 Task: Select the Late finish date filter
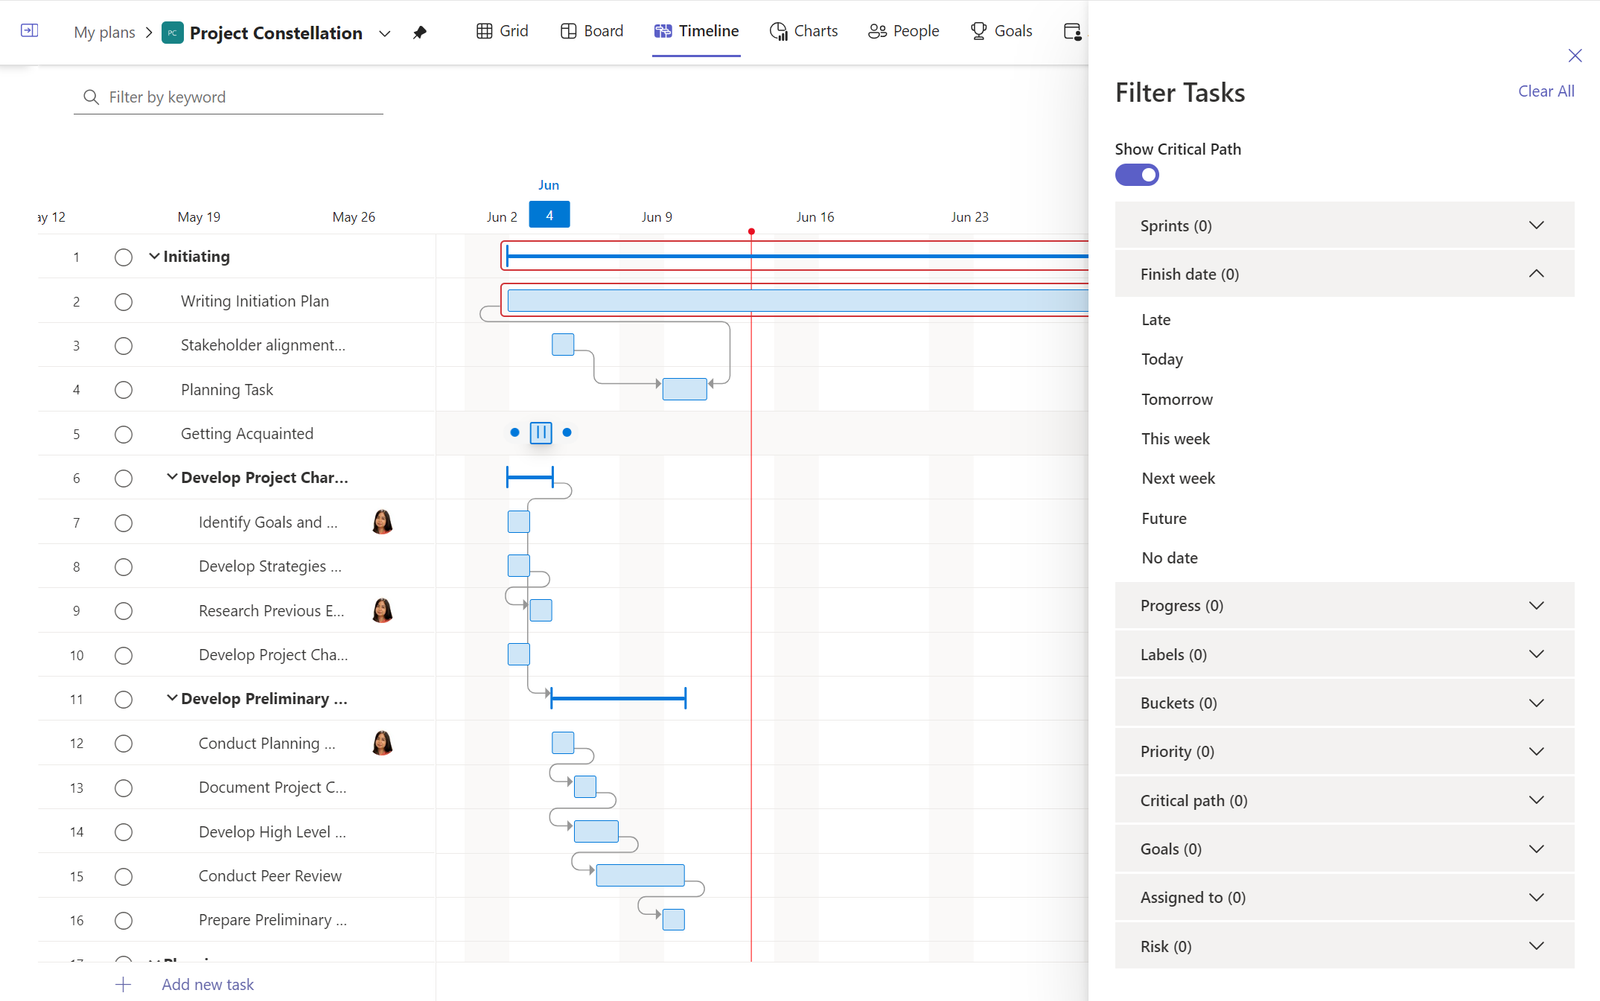(1156, 320)
